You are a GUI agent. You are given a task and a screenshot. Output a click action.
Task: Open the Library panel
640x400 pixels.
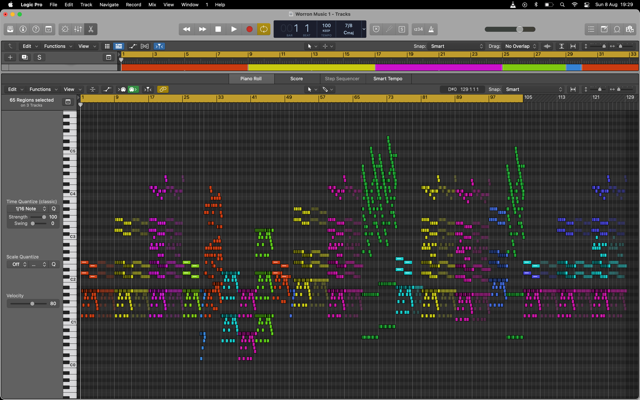pos(10,29)
